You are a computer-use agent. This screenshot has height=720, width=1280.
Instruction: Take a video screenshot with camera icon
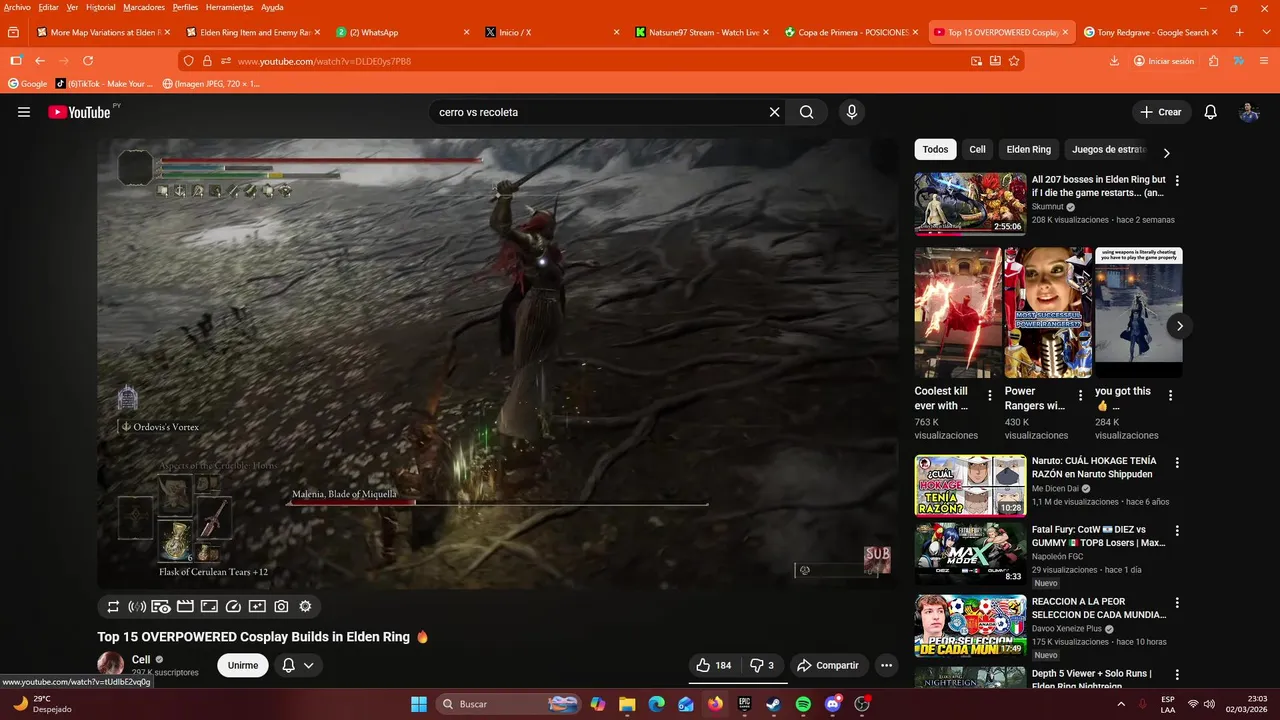click(281, 606)
